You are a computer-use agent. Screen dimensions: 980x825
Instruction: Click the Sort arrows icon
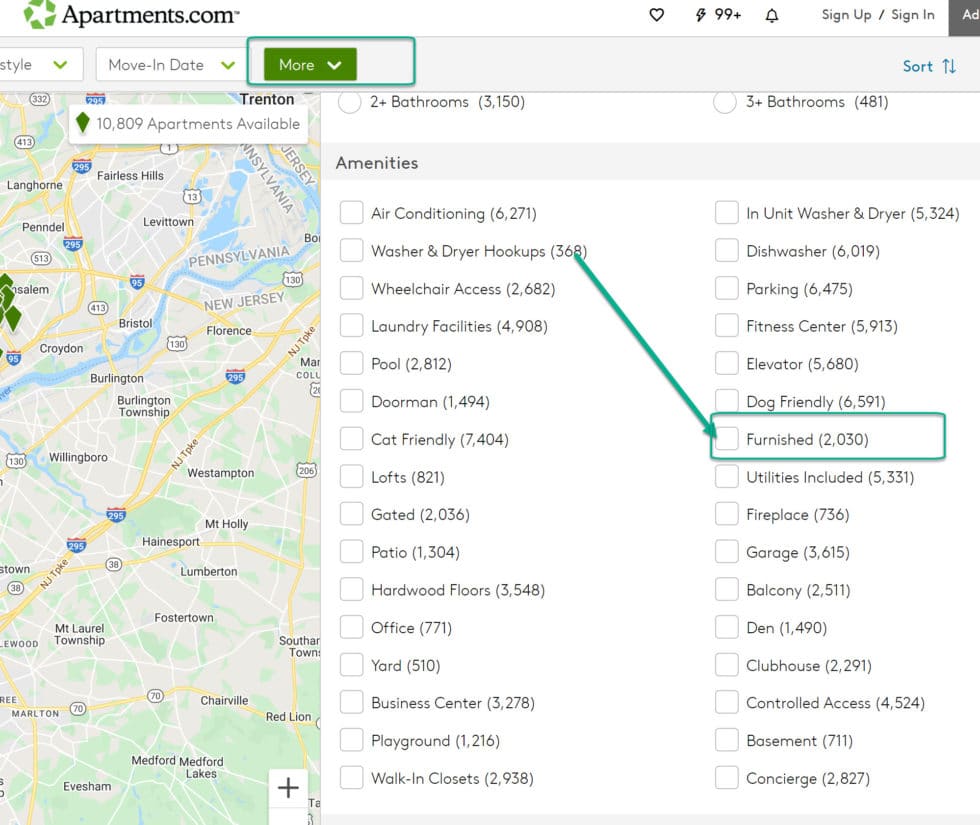(948, 66)
